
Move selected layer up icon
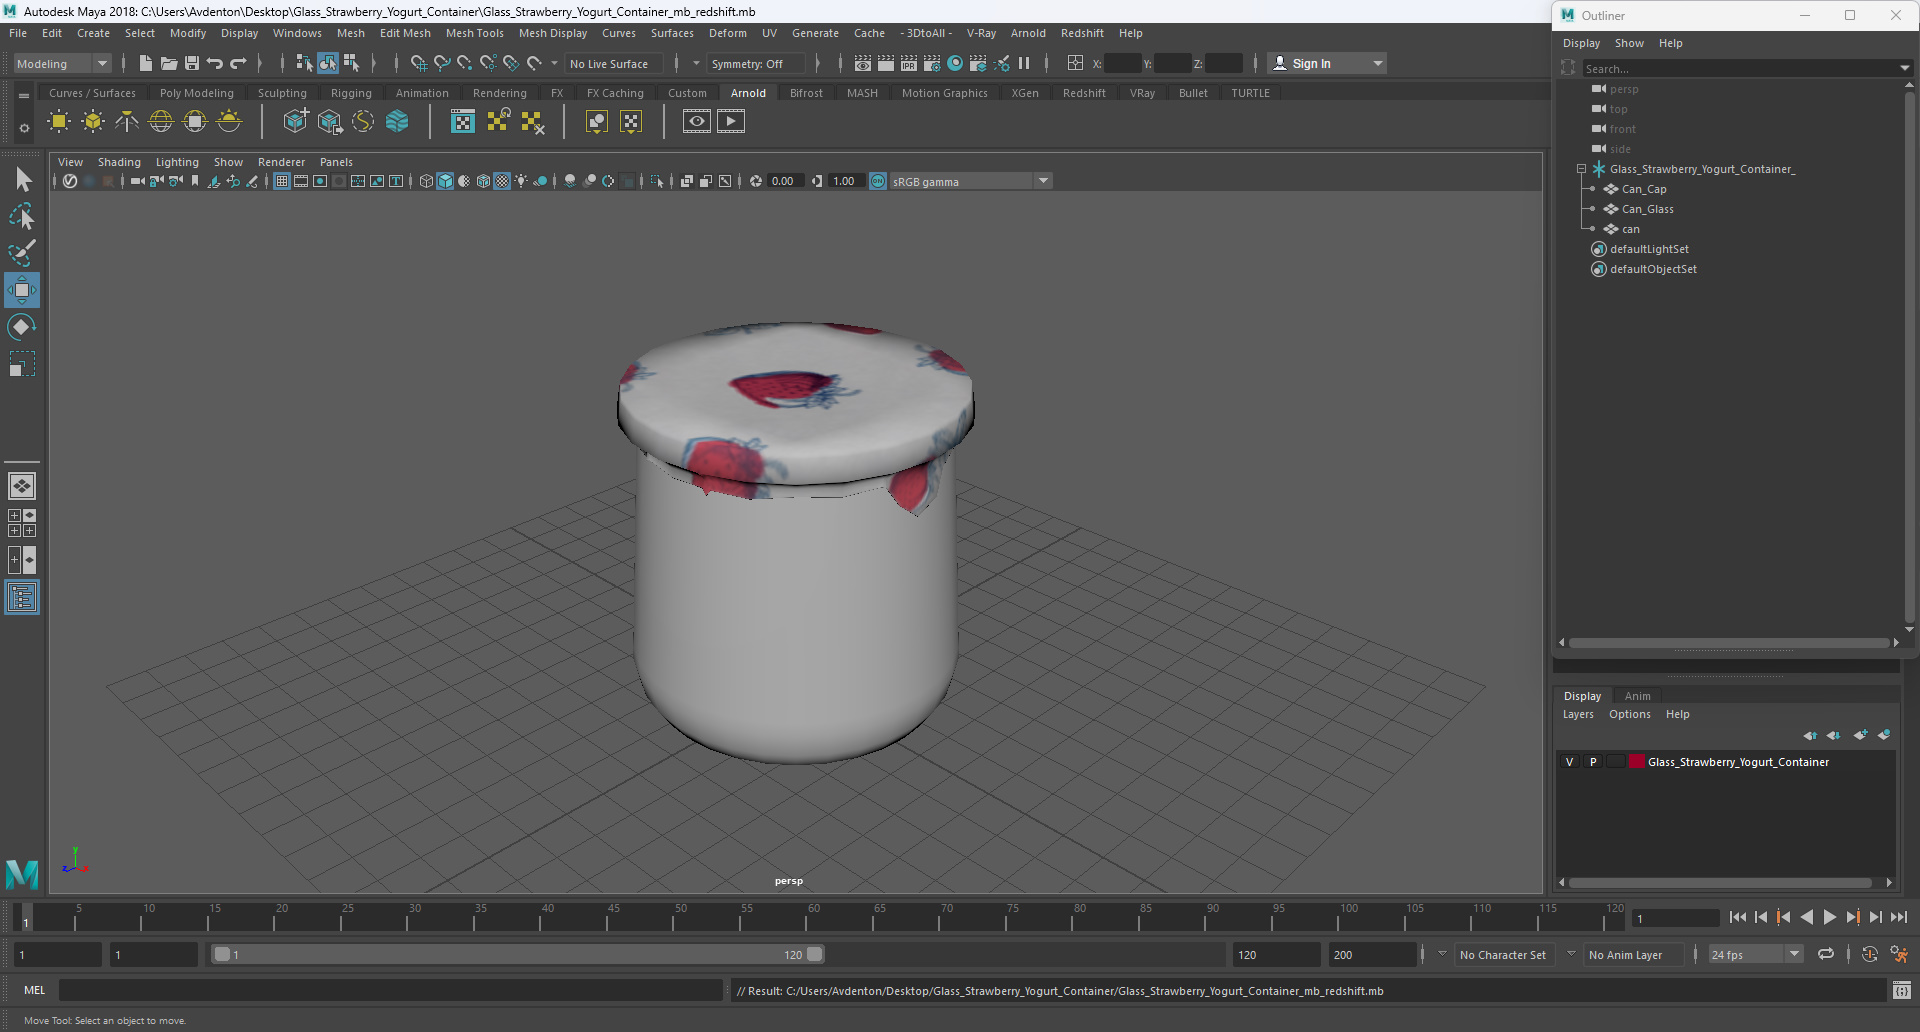pyautogui.click(x=1810, y=735)
